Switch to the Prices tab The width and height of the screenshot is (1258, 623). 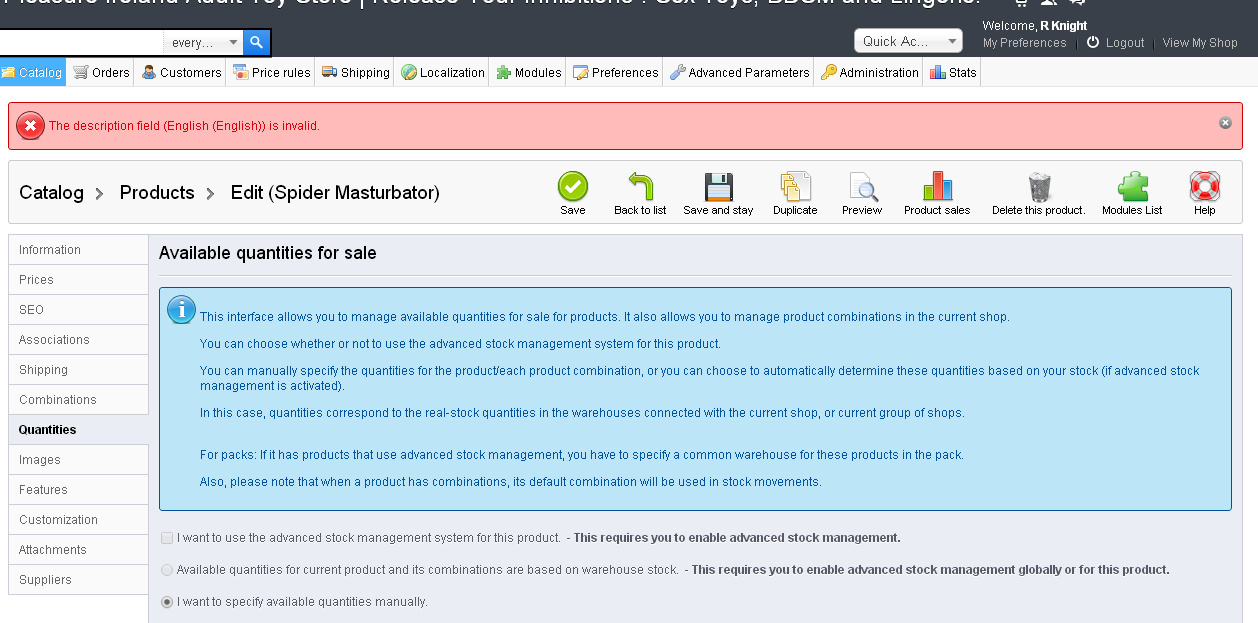(x=78, y=280)
